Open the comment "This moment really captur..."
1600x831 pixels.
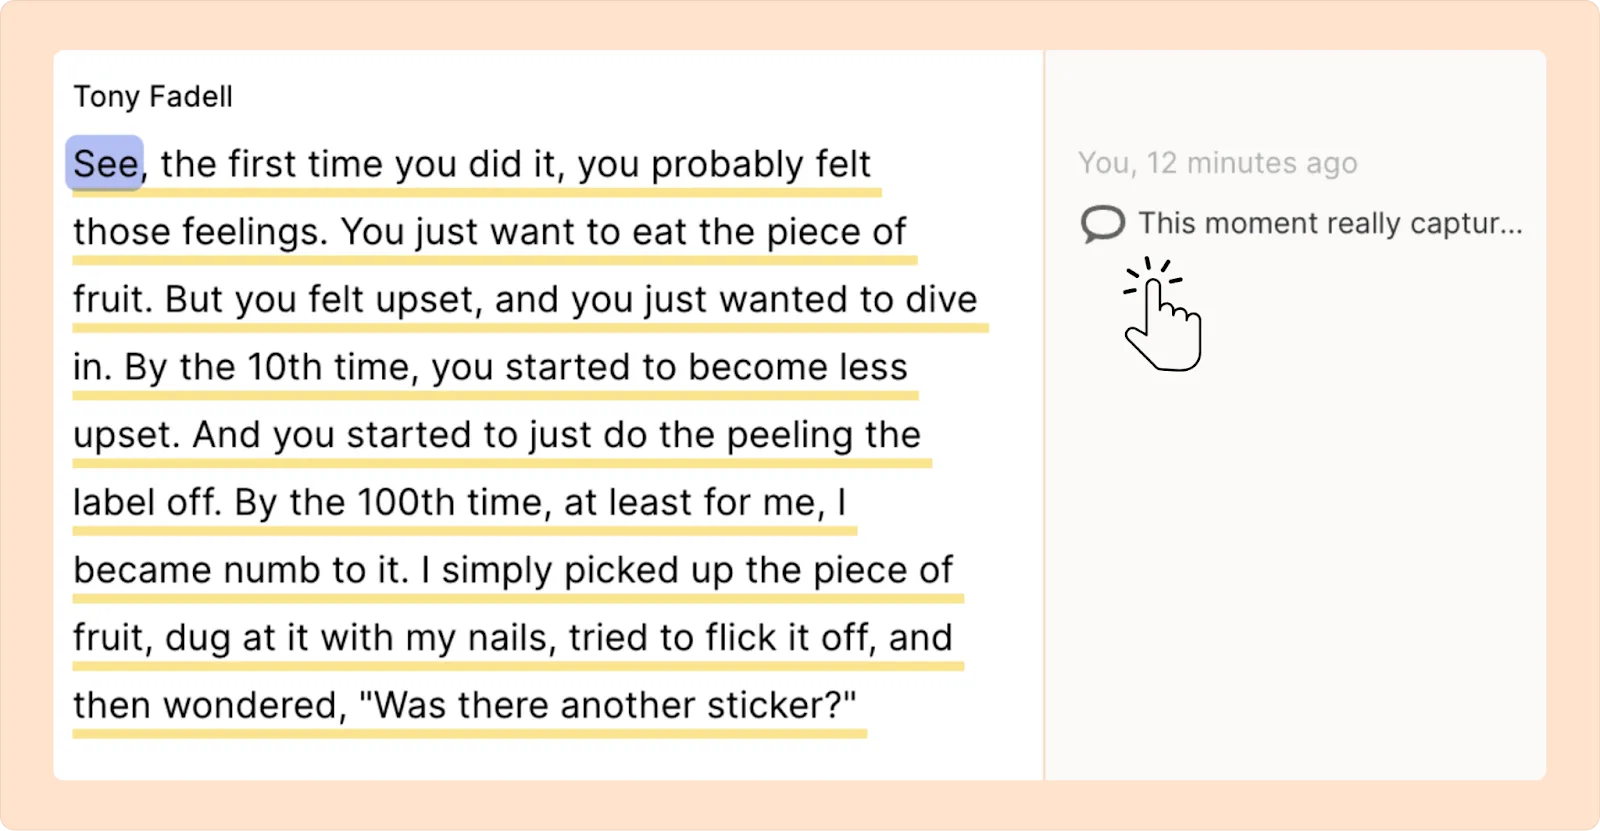[1330, 223]
